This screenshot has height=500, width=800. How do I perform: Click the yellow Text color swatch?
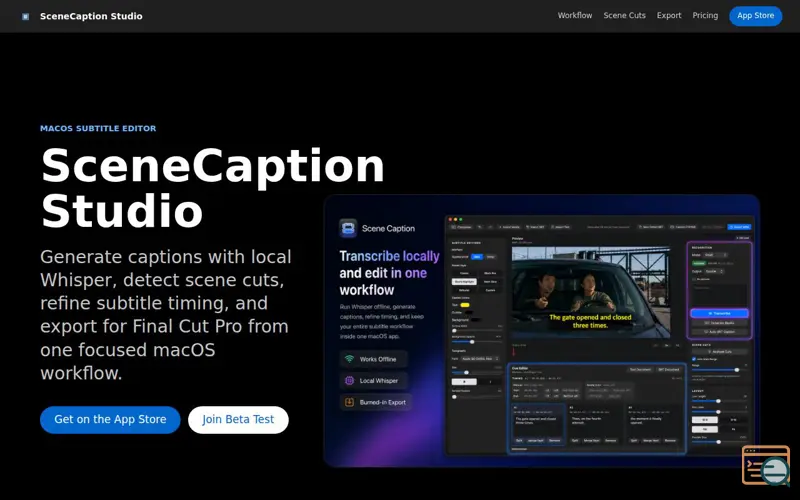(x=465, y=305)
